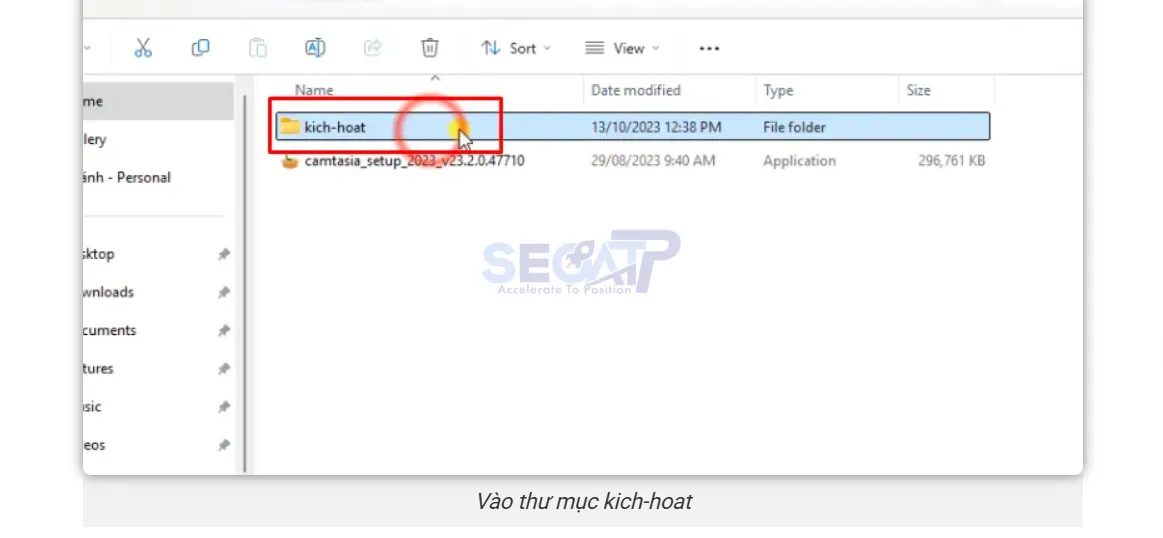The image size is (1163, 538).
Task: Unpin Pictures using its pin icon
Action: (223, 369)
